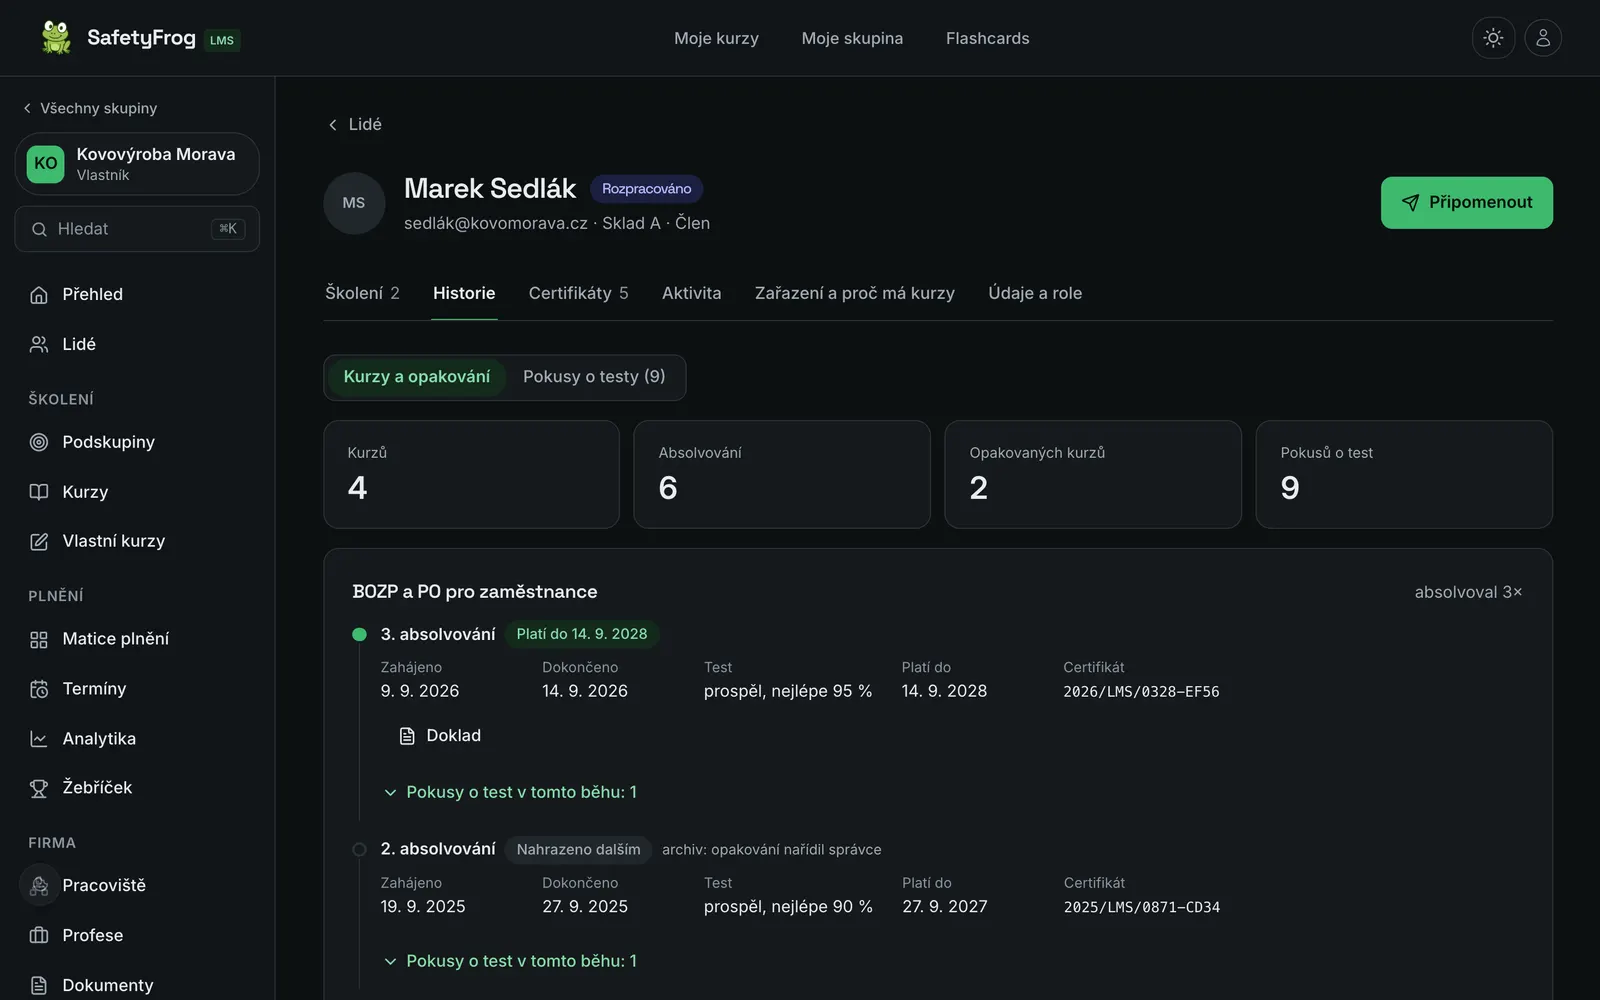Screen dimensions: 1600x1000
Task: Click the Lidé people icon in sidebar
Action: point(39,344)
